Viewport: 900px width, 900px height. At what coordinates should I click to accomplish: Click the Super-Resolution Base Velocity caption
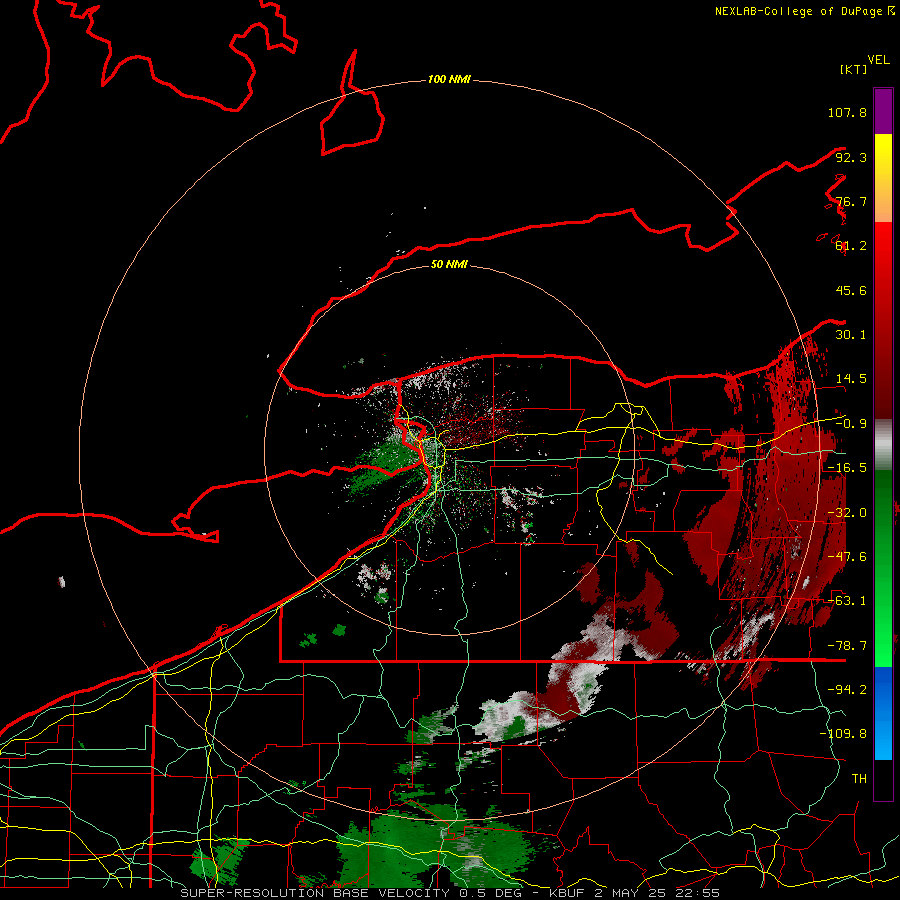click(449, 893)
